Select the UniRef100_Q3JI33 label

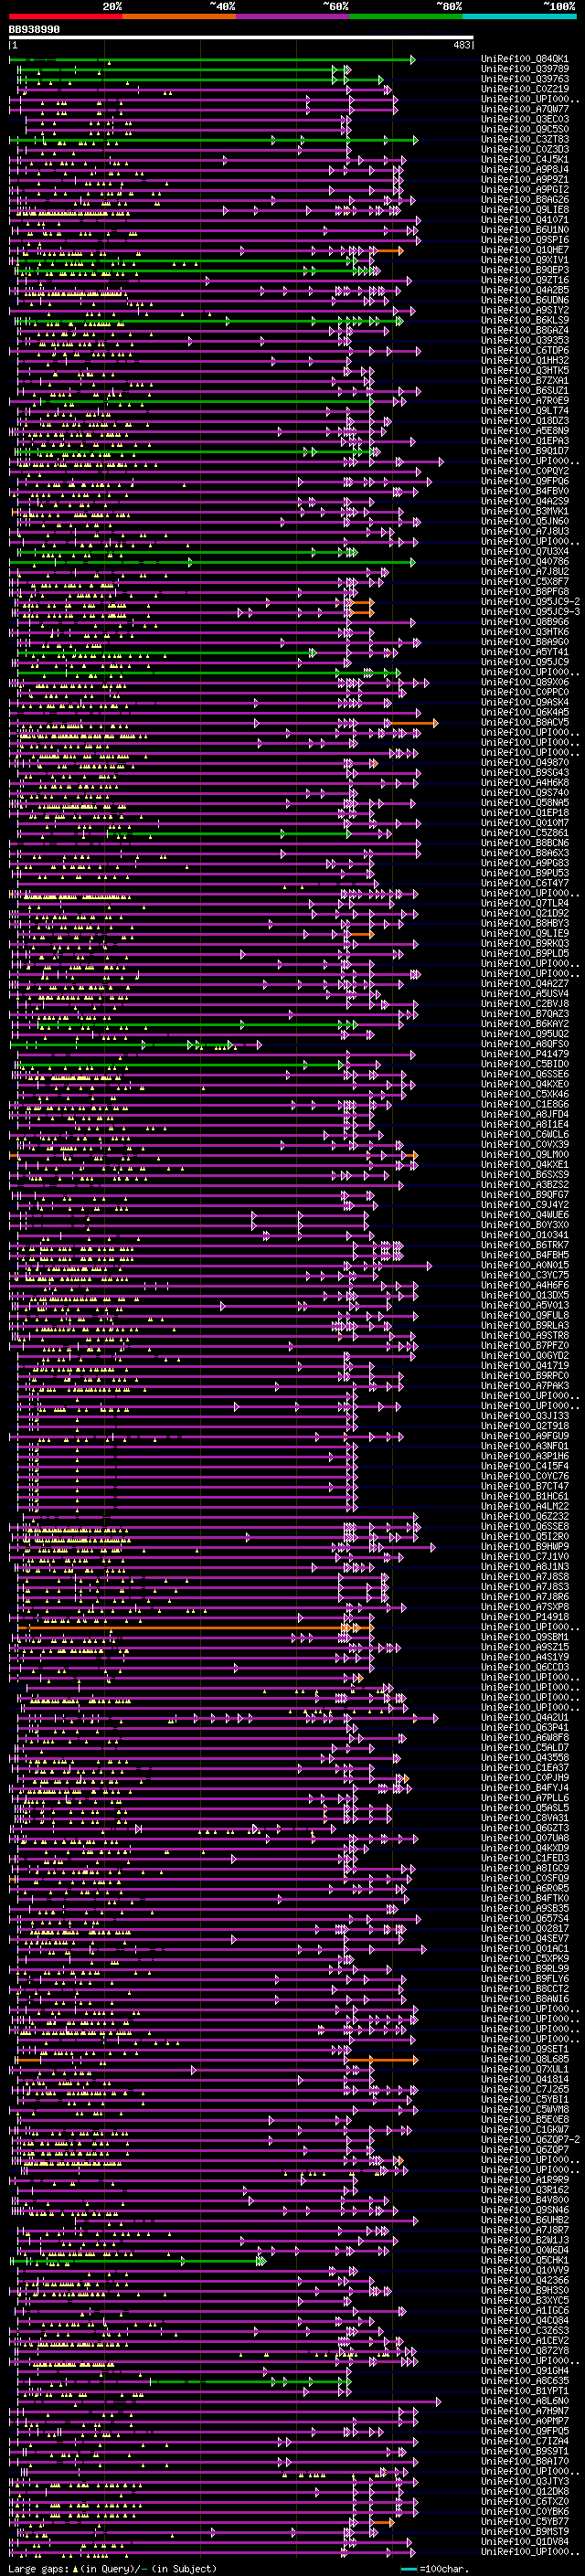point(524,1415)
